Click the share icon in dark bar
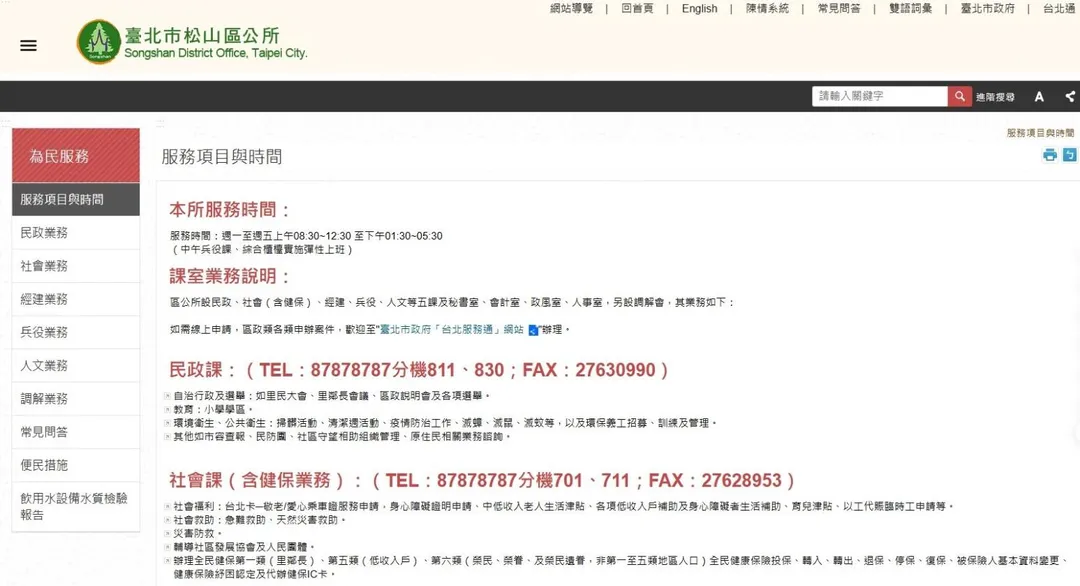1080x586 pixels. point(1070,97)
